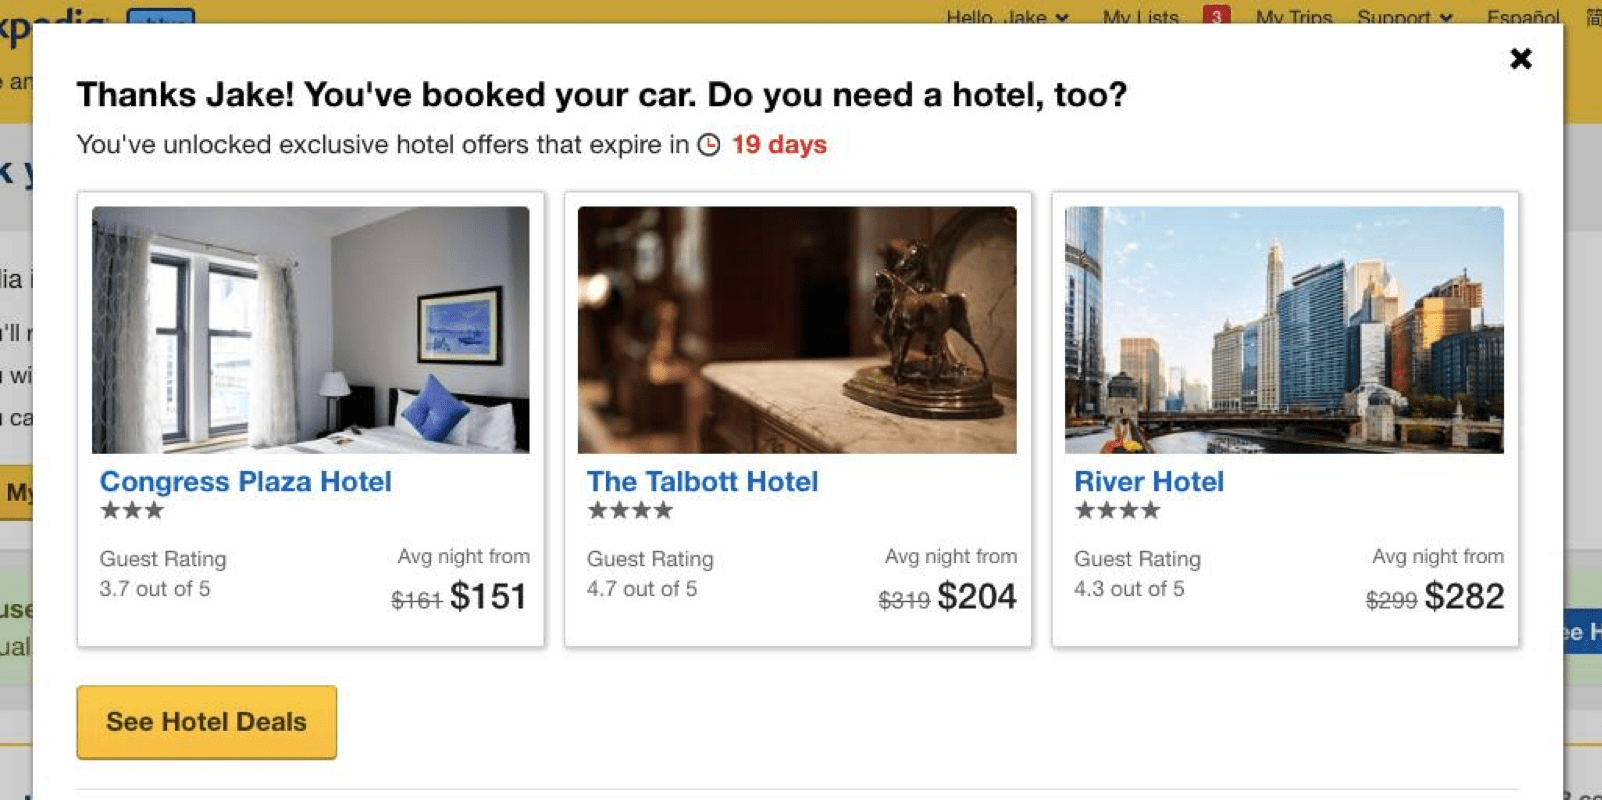The image size is (1602, 800).
Task: Click the clock icon beside the expiration countdown
Action: [710, 145]
